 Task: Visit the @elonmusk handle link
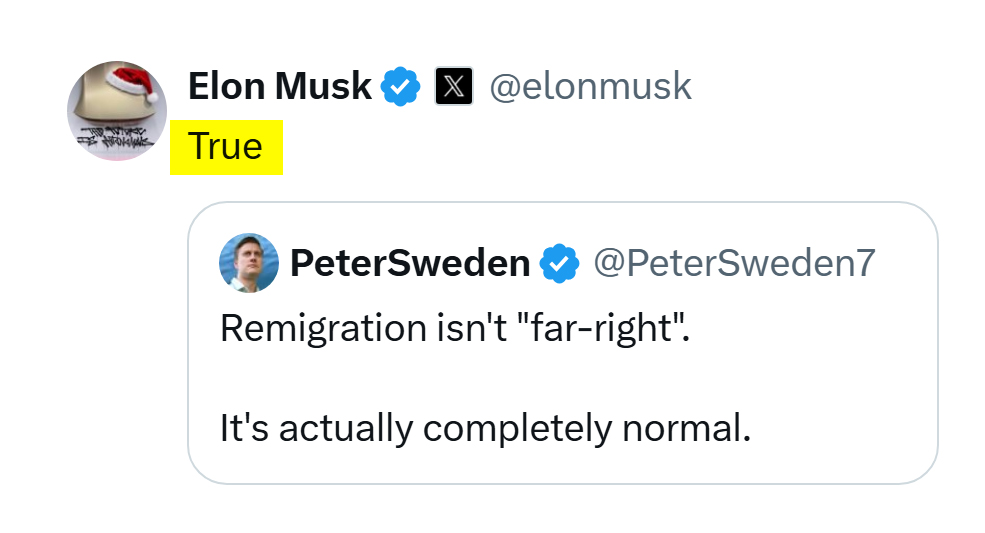pos(590,87)
